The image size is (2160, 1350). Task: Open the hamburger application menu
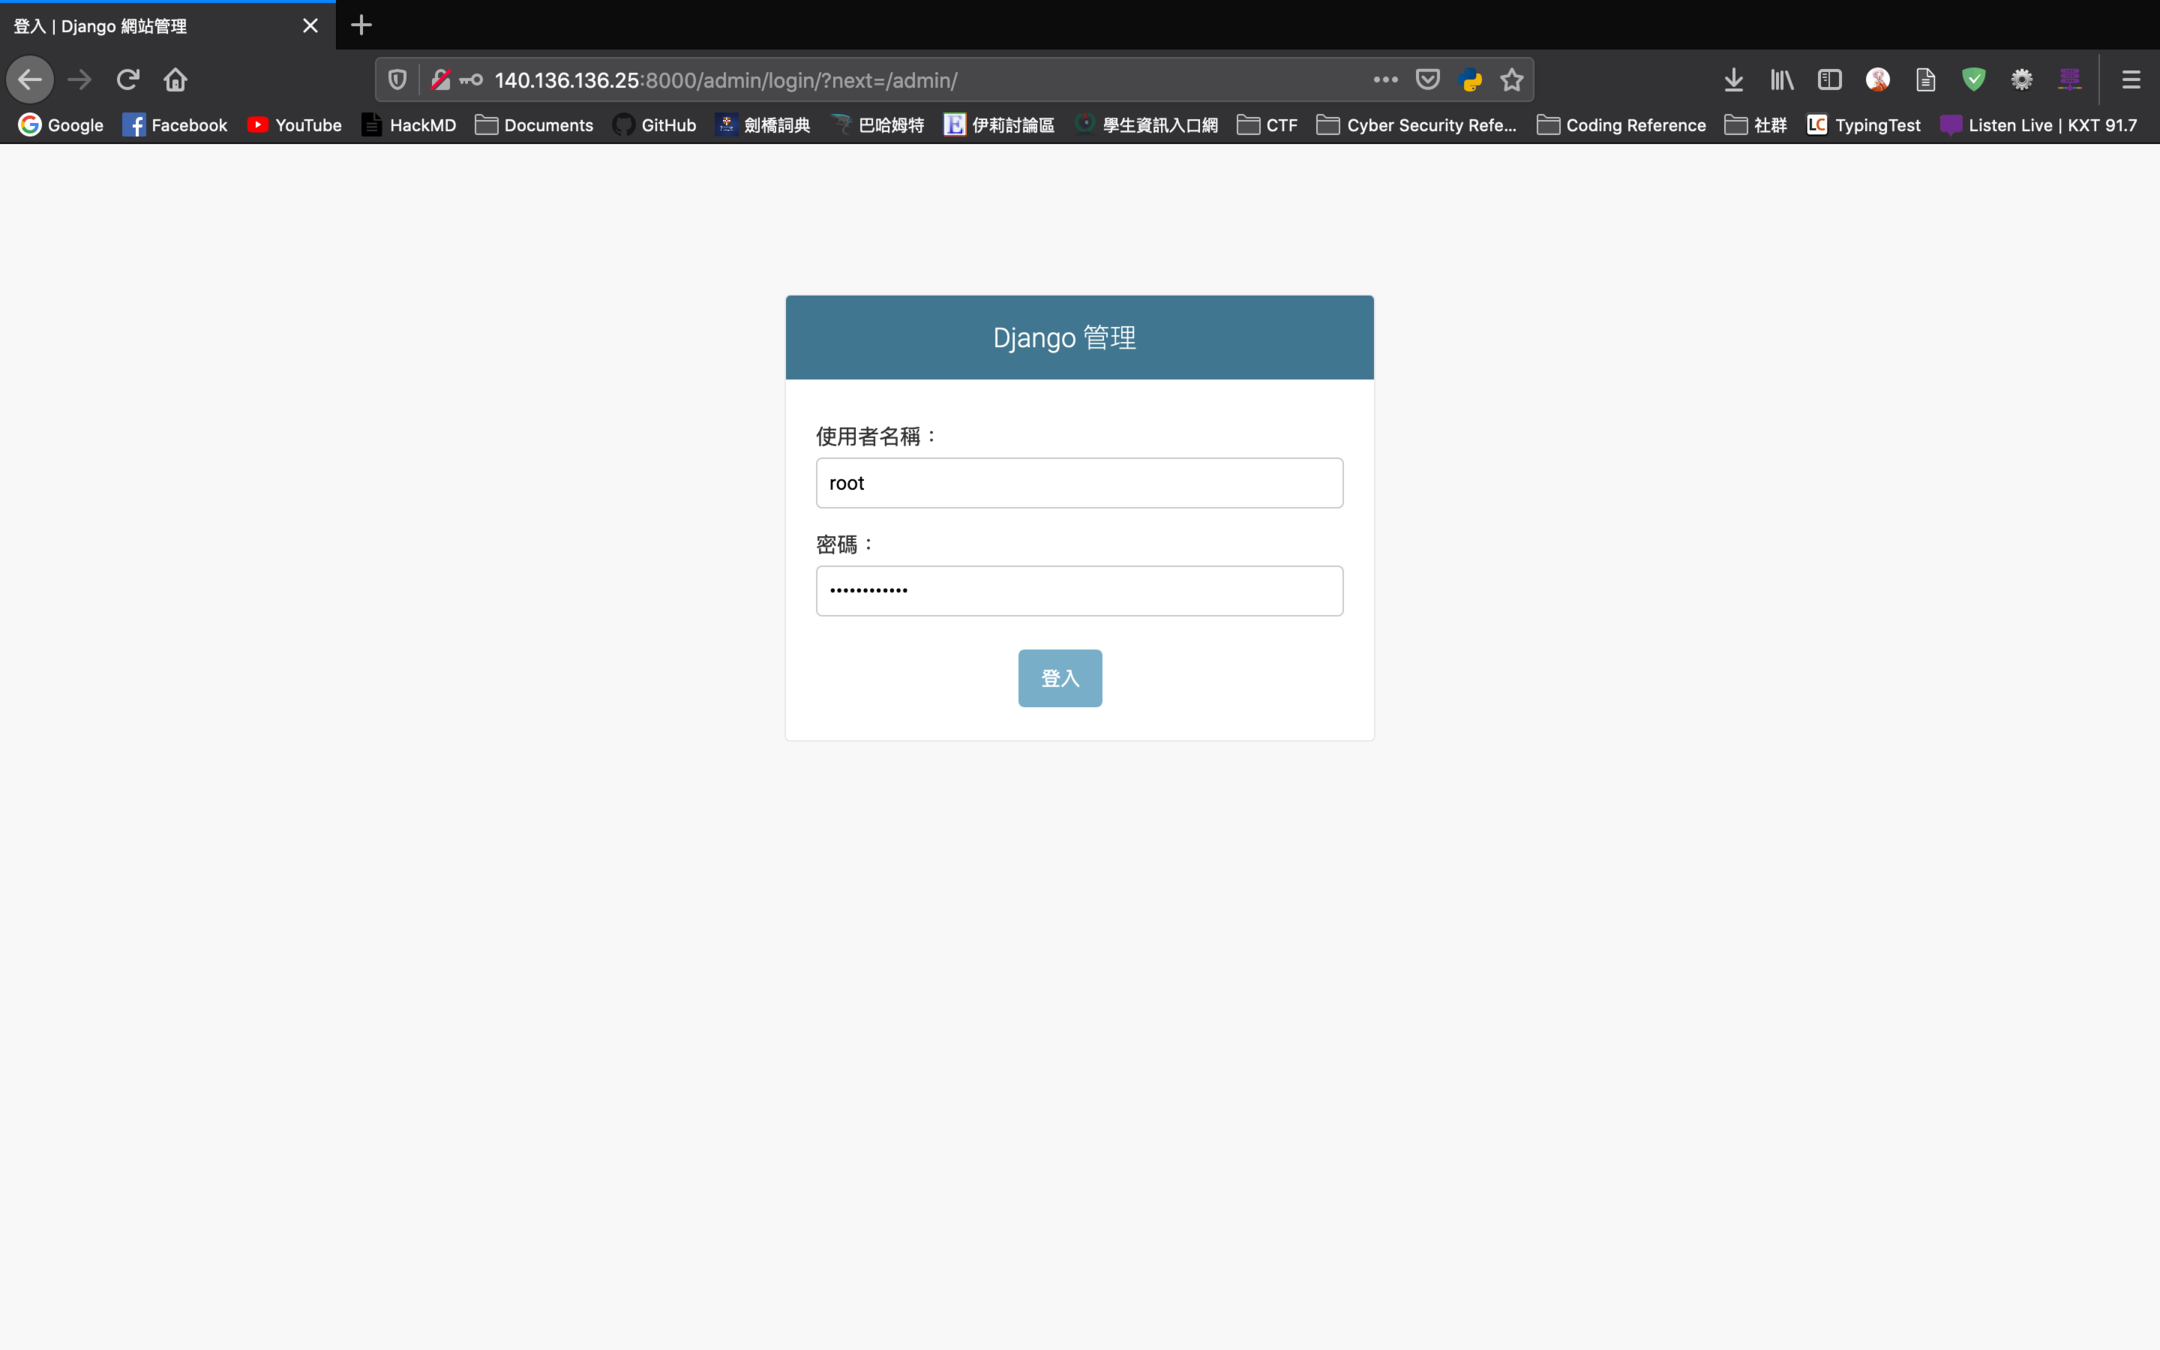(2130, 80)
